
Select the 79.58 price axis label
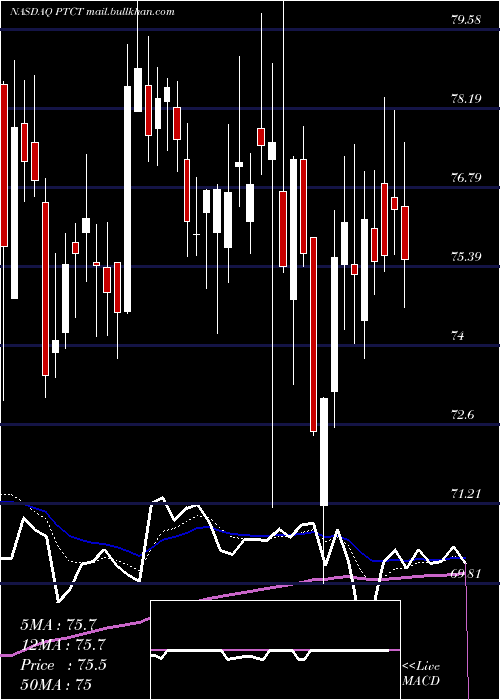(x=466, y=20)
